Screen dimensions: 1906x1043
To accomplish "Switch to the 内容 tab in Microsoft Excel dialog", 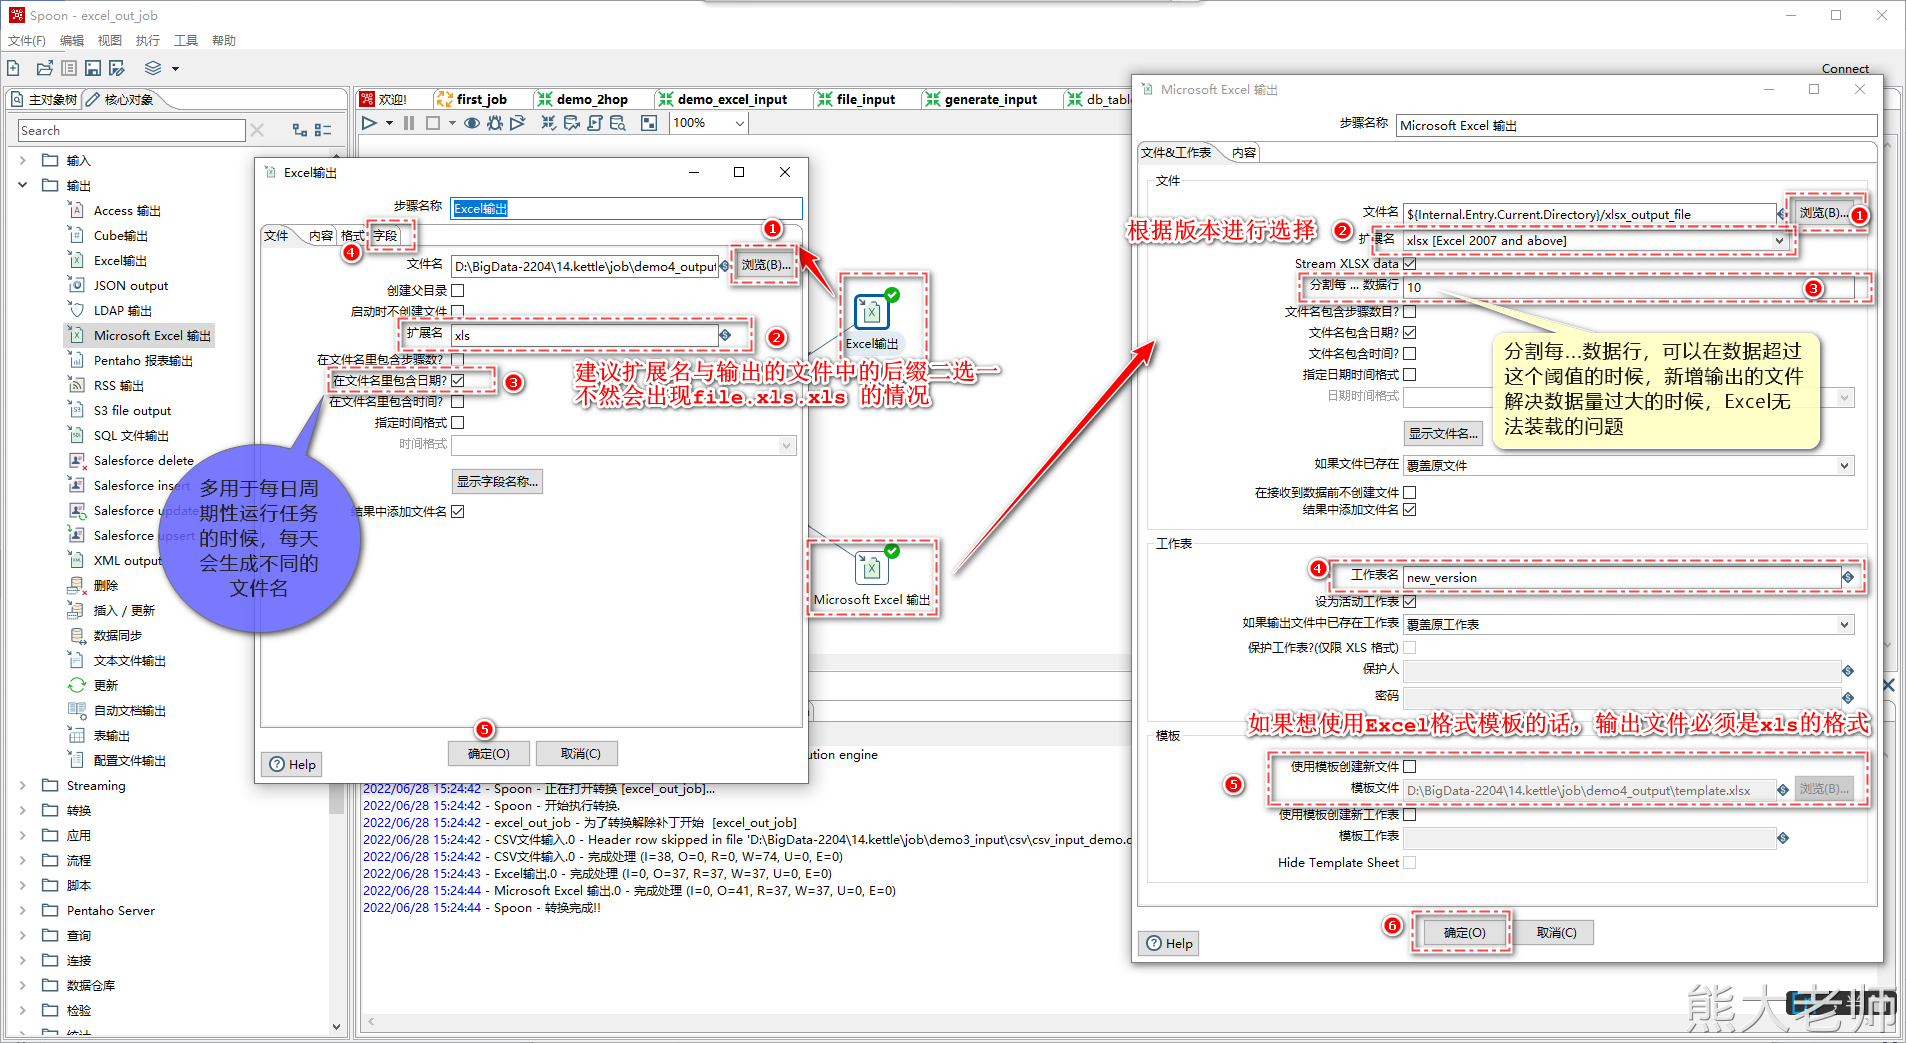I will coord(1244,152).
